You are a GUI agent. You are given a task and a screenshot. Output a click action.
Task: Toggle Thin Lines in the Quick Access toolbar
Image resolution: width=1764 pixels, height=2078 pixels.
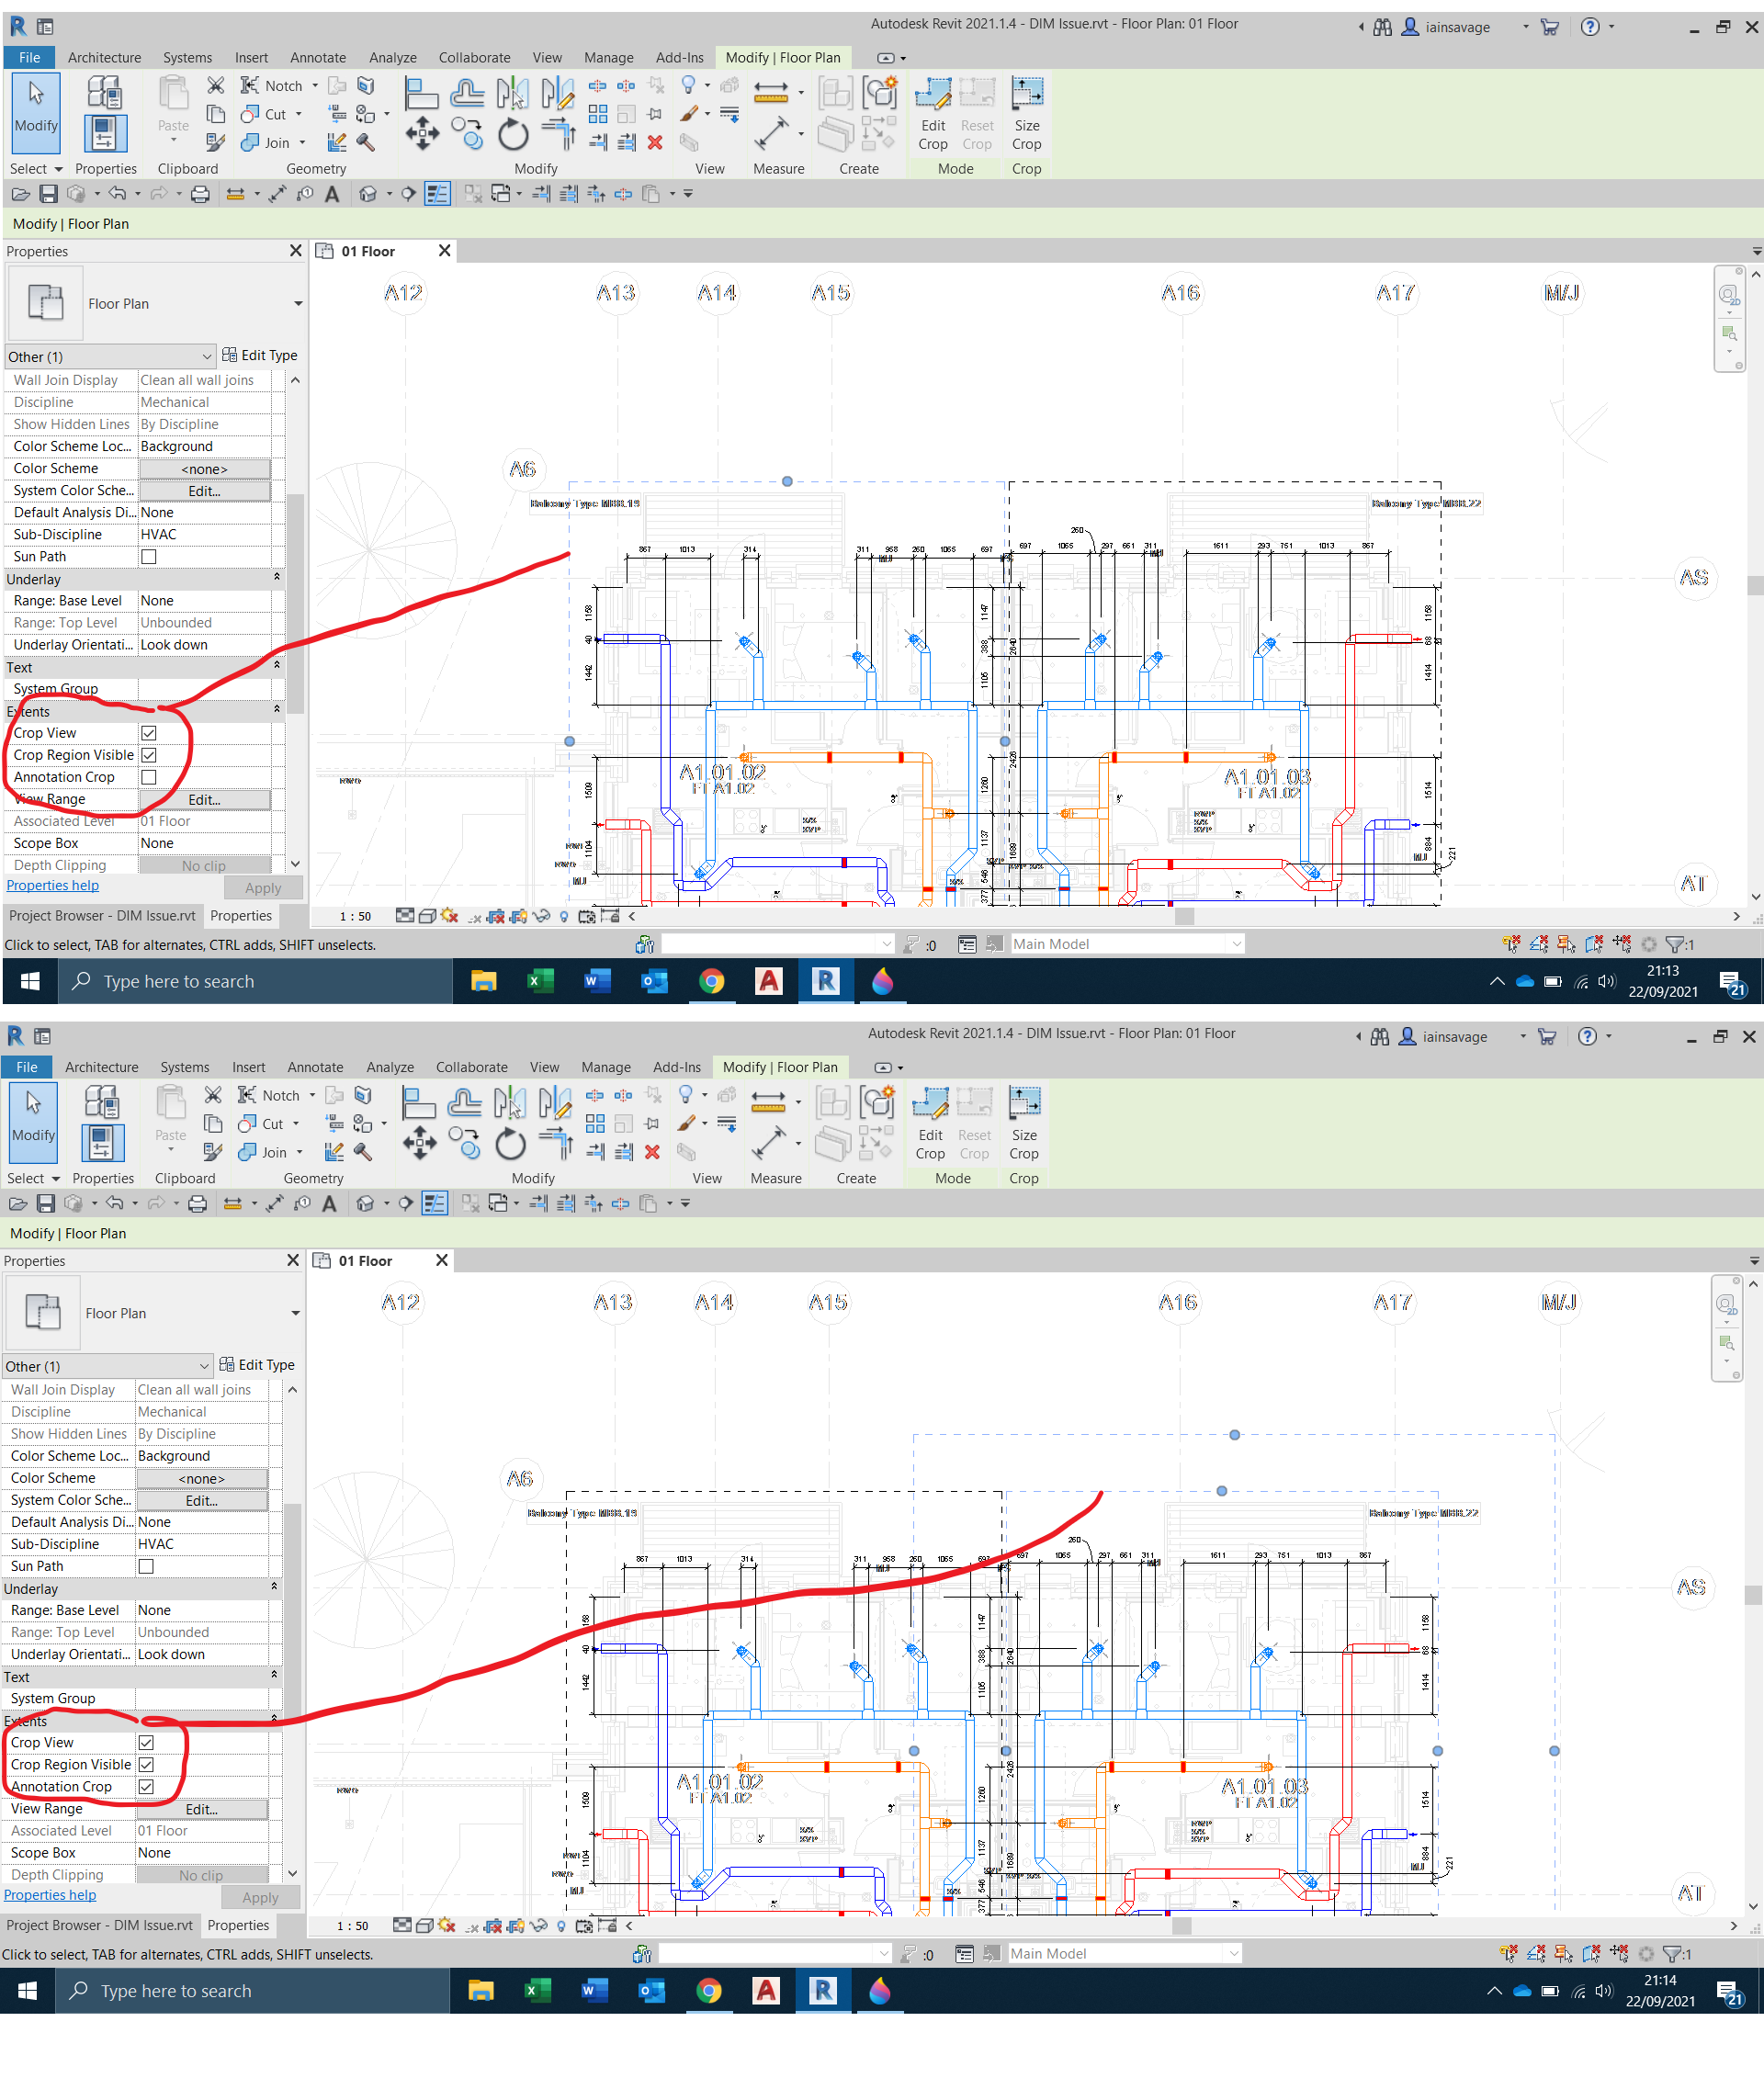click(x=438, y=194)
